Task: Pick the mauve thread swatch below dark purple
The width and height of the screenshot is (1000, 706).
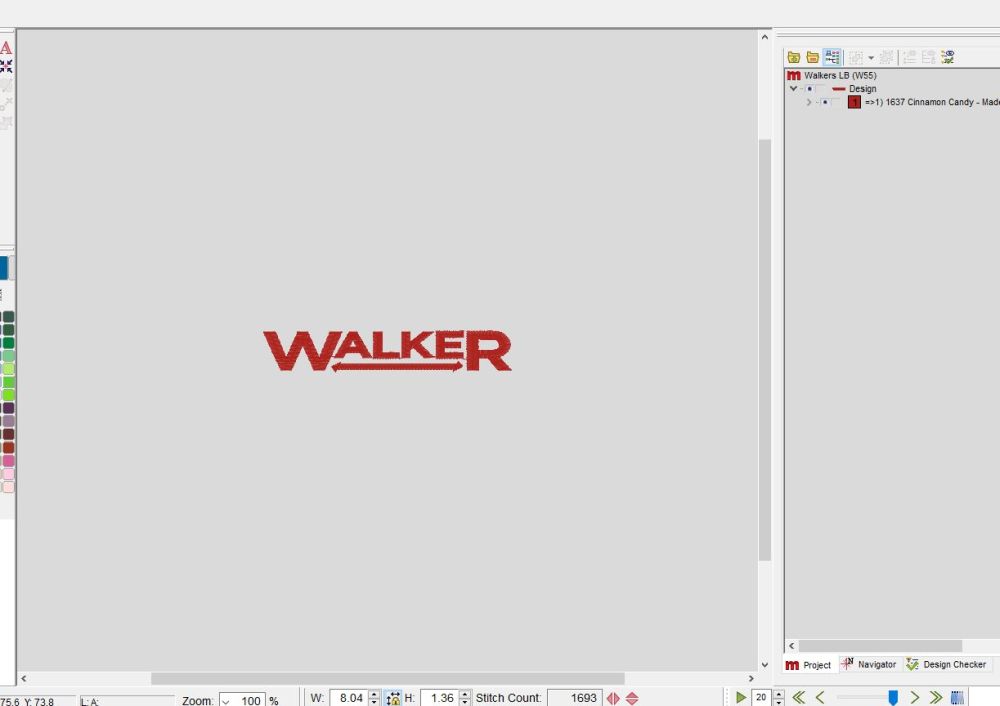Action: point(8,421)
